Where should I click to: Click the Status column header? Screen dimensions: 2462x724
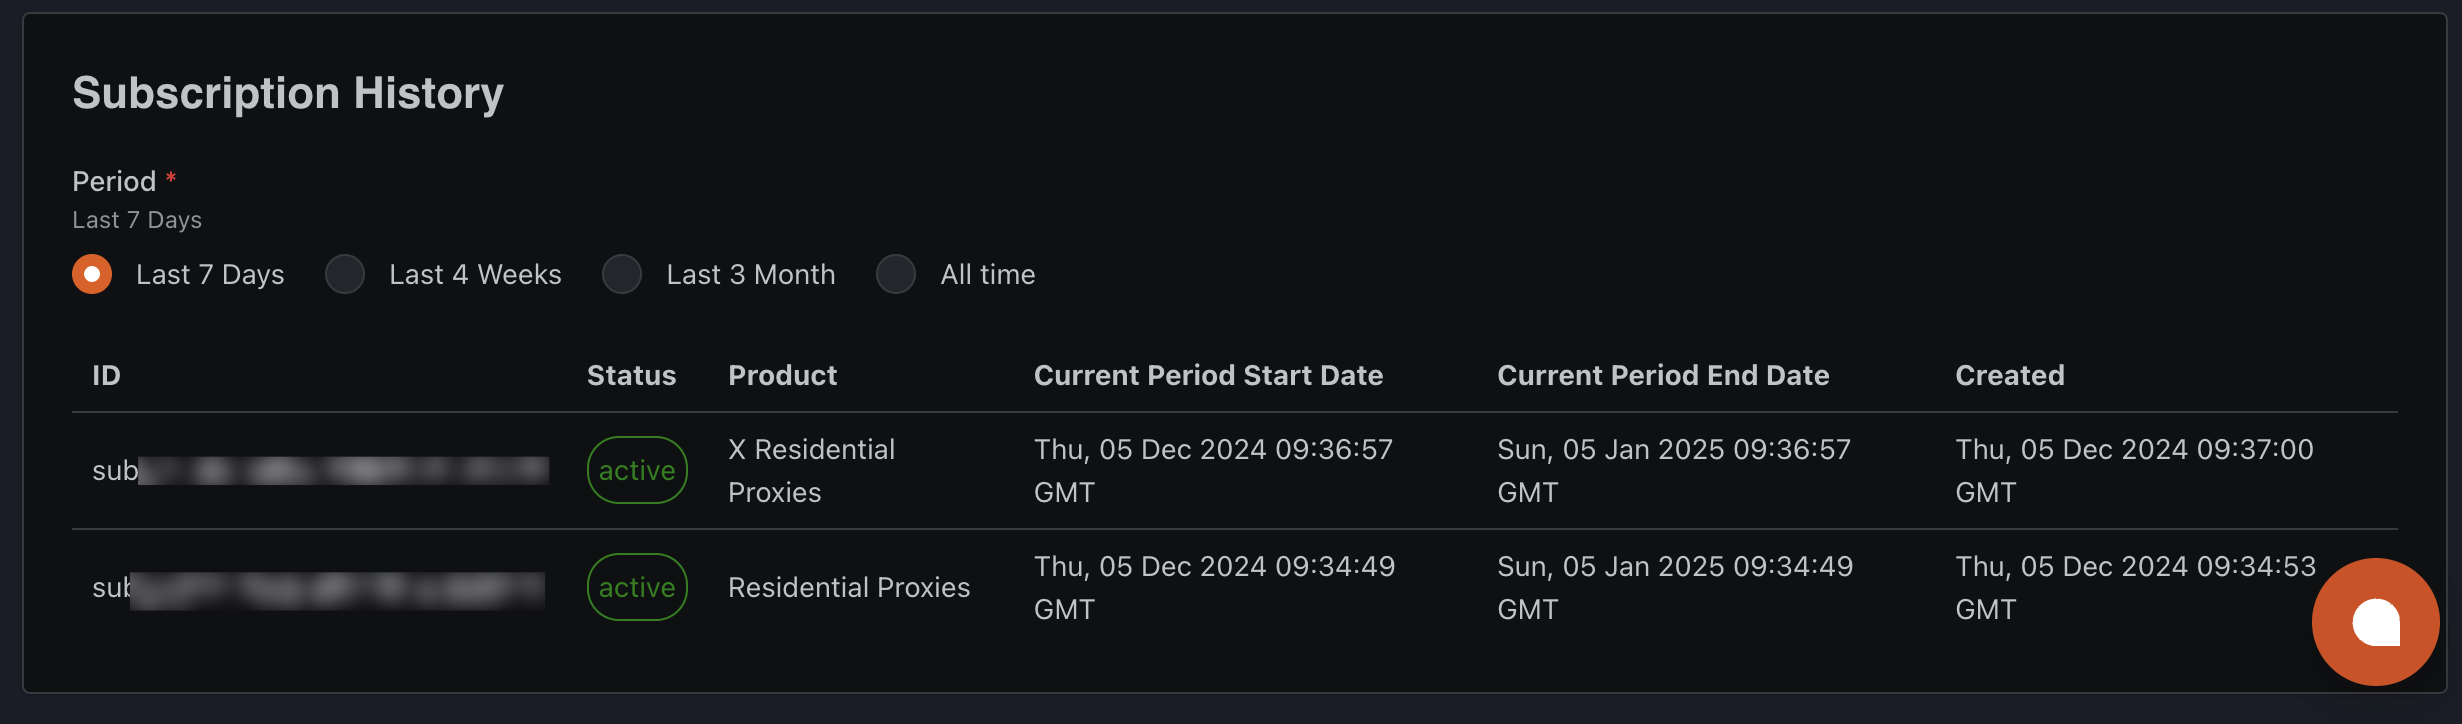tap(631, 375)
